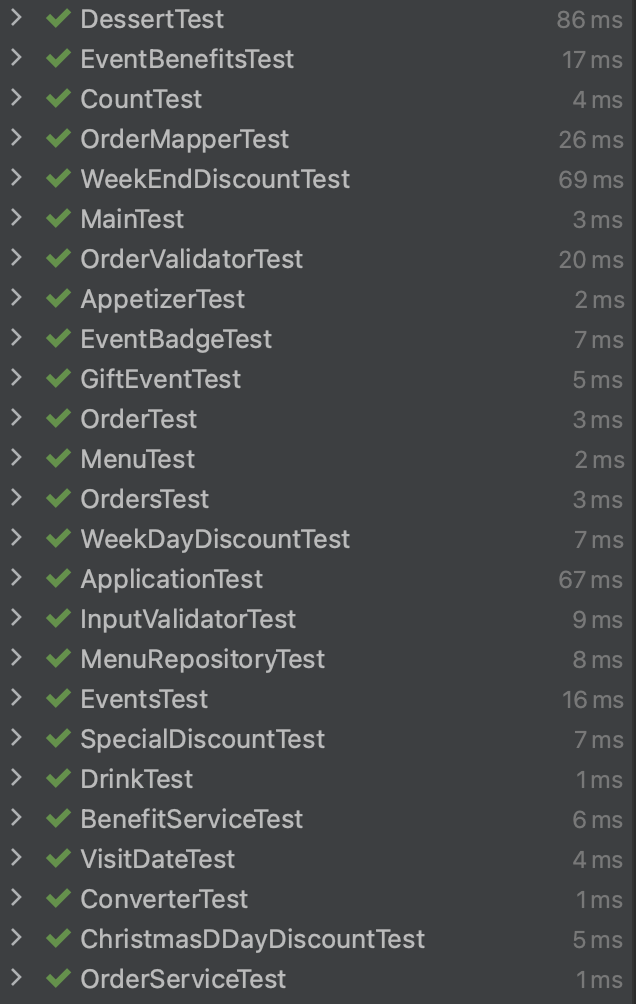
Task: Click the passed icon next to ApplicationTest
Action: (x=58, y=579)
